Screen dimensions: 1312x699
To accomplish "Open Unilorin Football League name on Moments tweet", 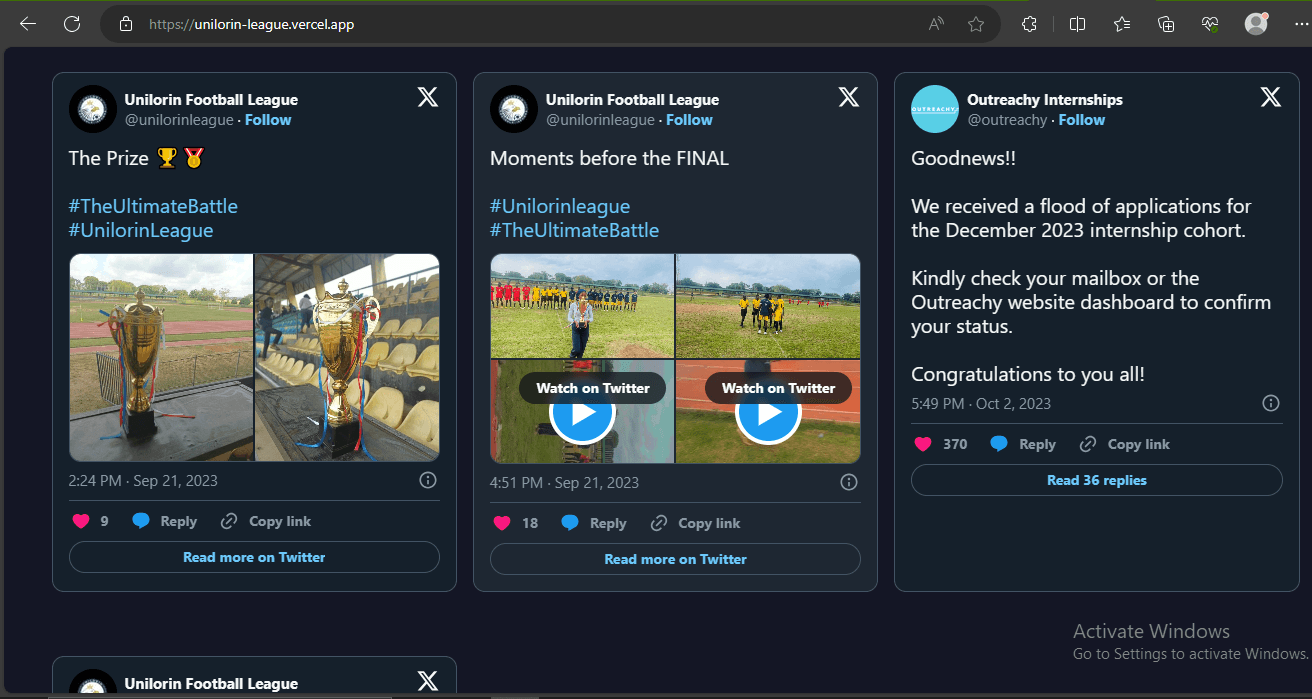I will tap(632, 100).
